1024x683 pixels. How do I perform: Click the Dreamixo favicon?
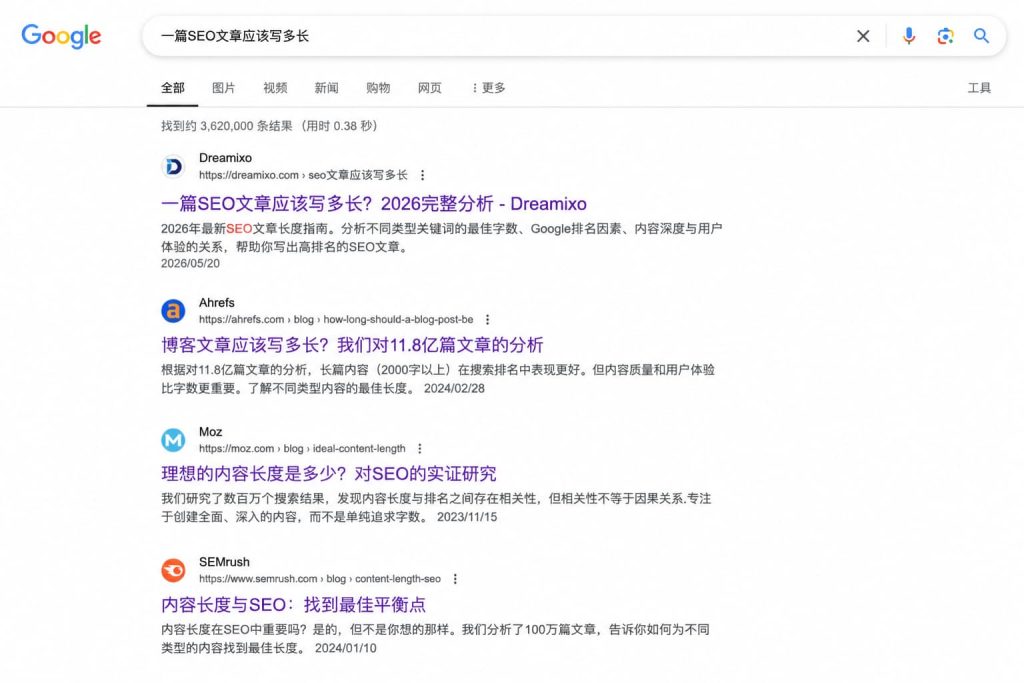coord(173,167)
